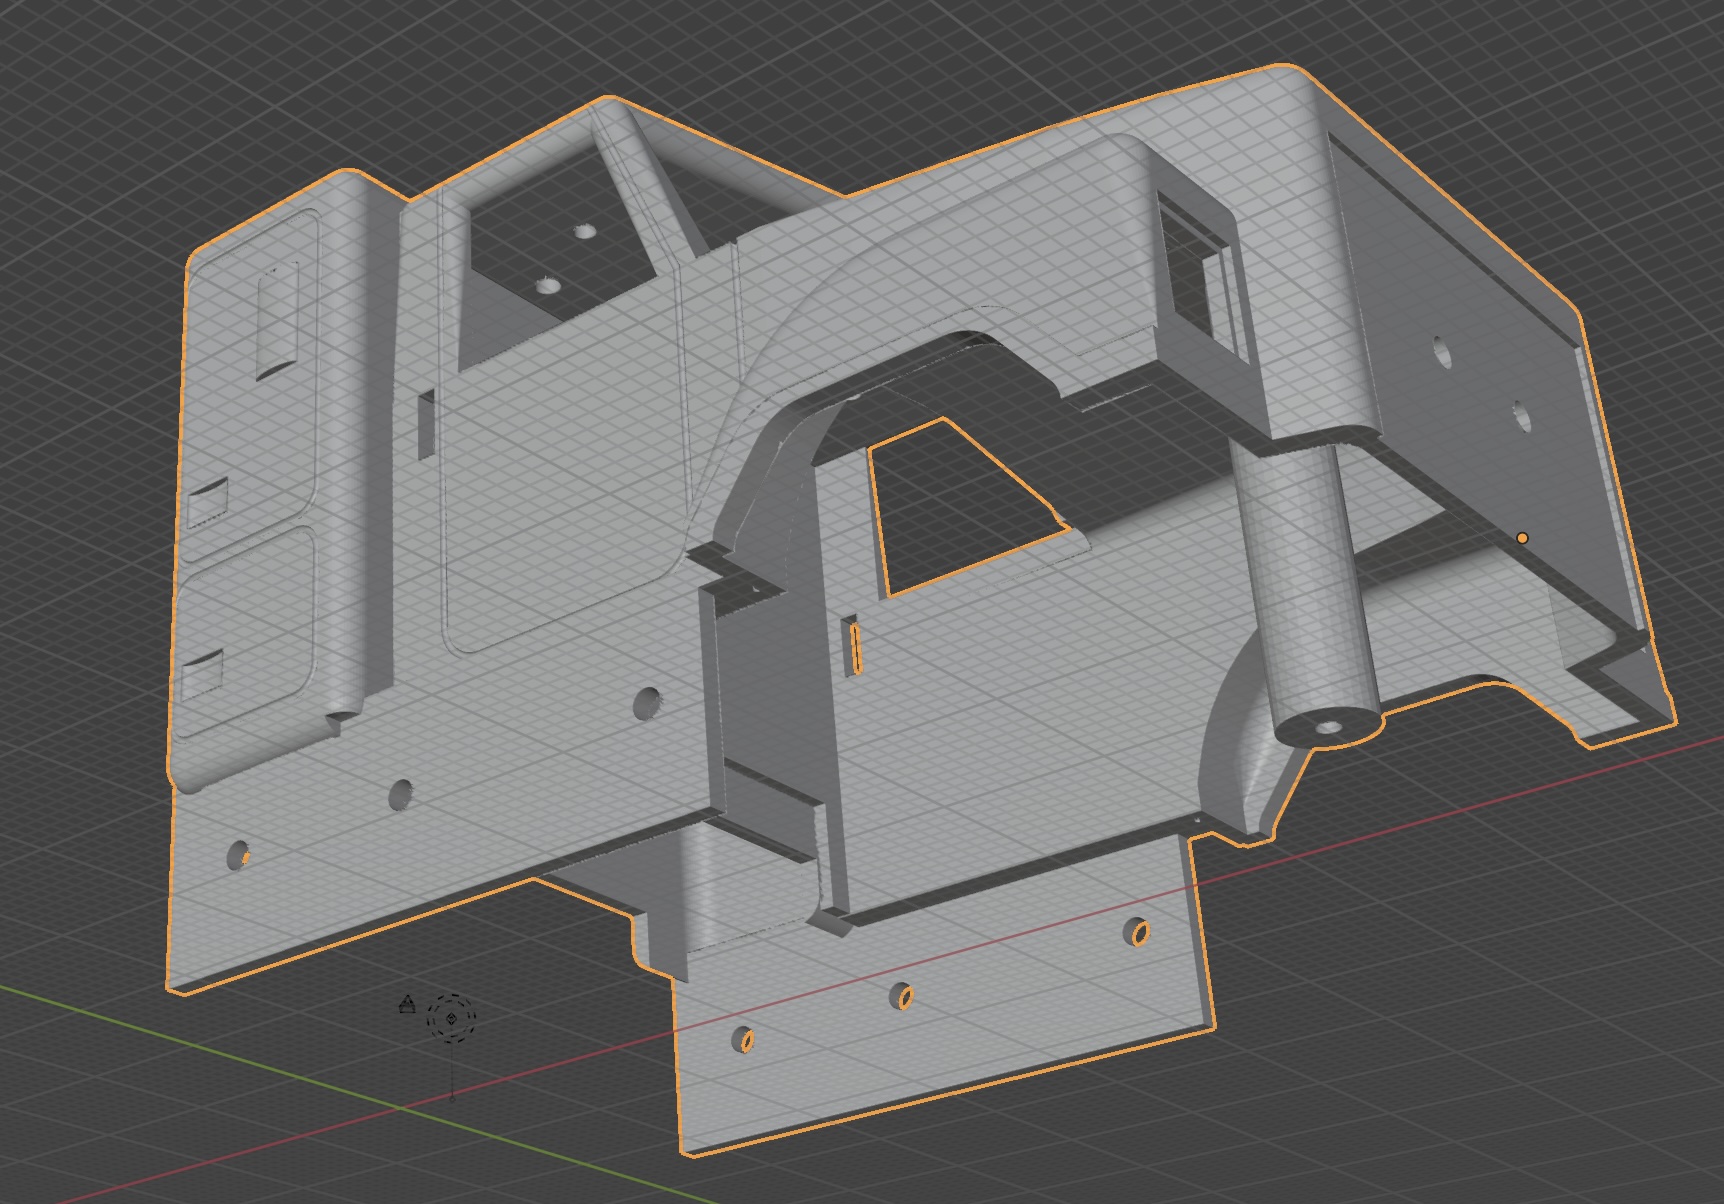
Task: Click the upper hole inside top-left rectangular opening
Action: 584,232
